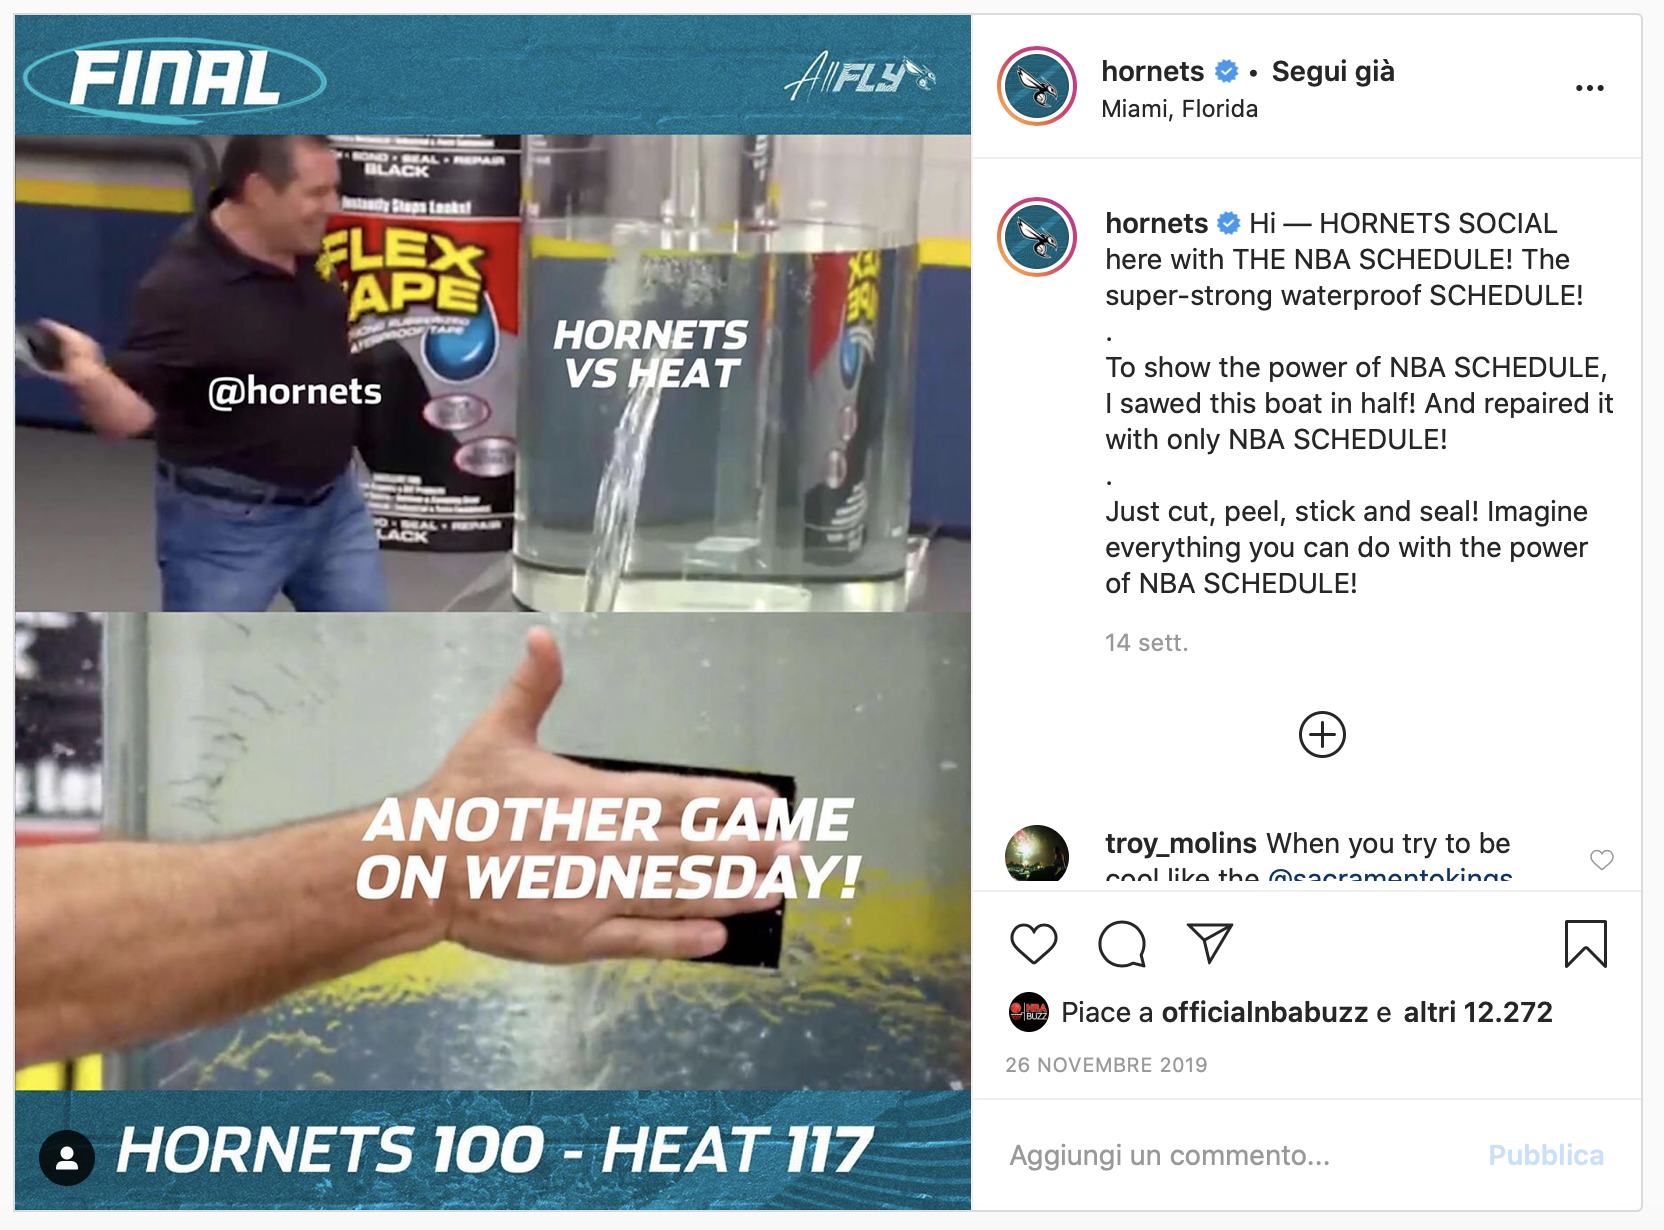Click hornets verified badge in header
The height and width of the screenshot is (1230, 1664).
pyautogui.click(x=1226, y=72)
